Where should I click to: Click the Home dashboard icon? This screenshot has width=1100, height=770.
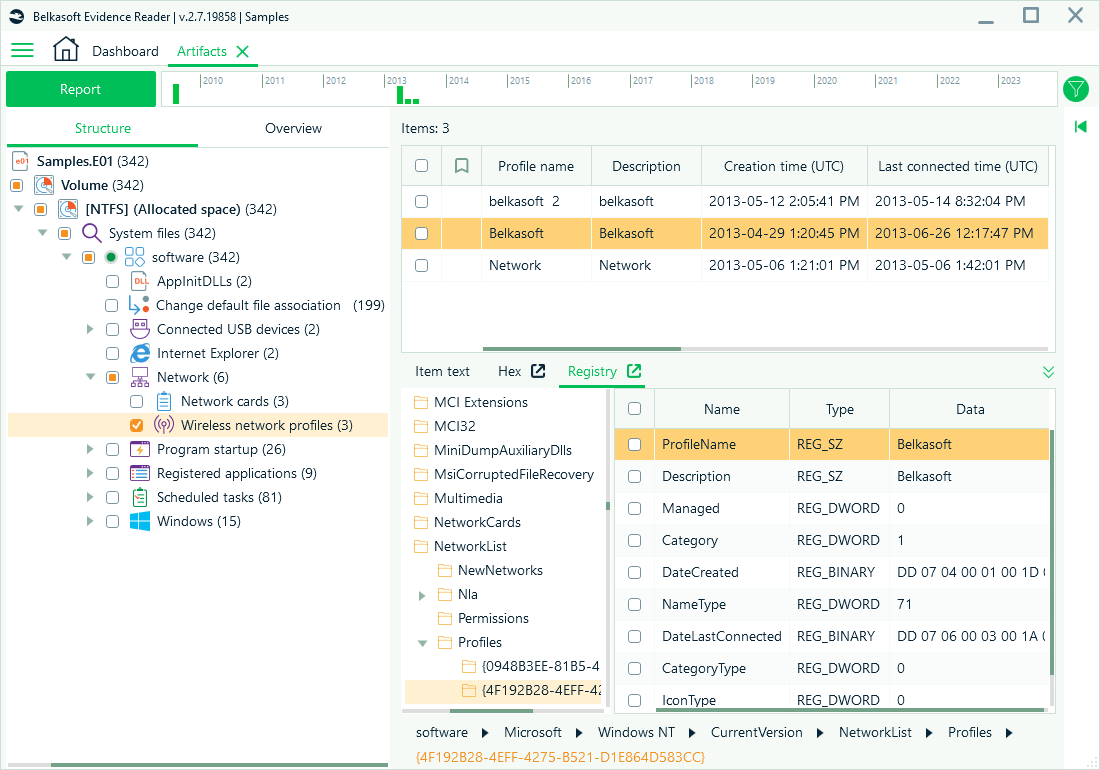[66, 50]
